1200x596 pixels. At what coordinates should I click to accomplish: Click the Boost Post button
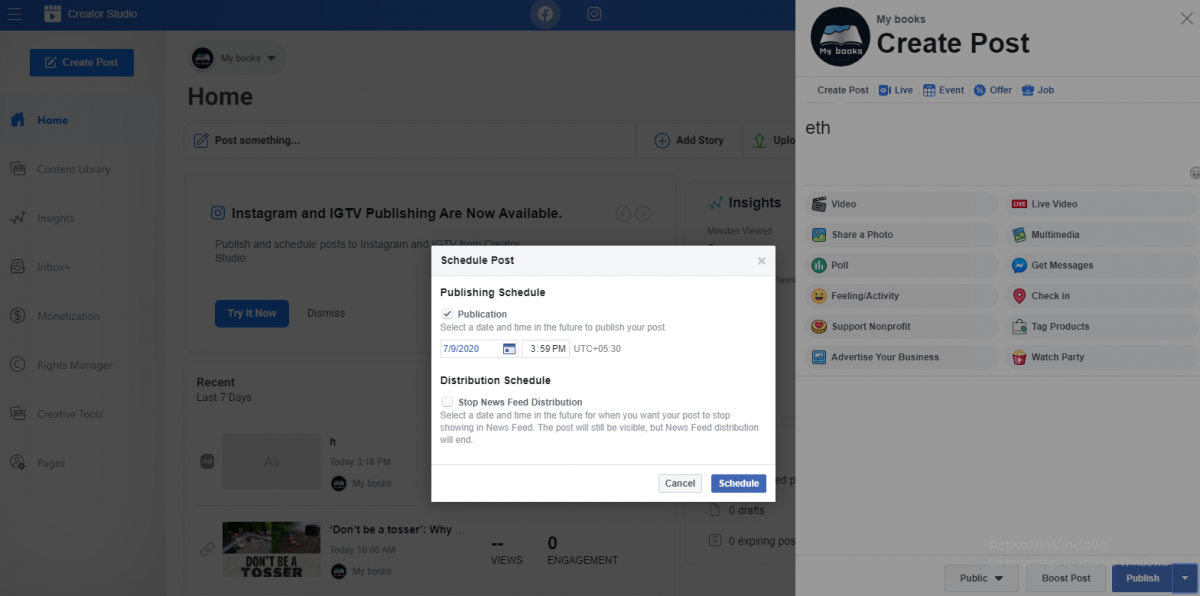(x=1066, y=578)
